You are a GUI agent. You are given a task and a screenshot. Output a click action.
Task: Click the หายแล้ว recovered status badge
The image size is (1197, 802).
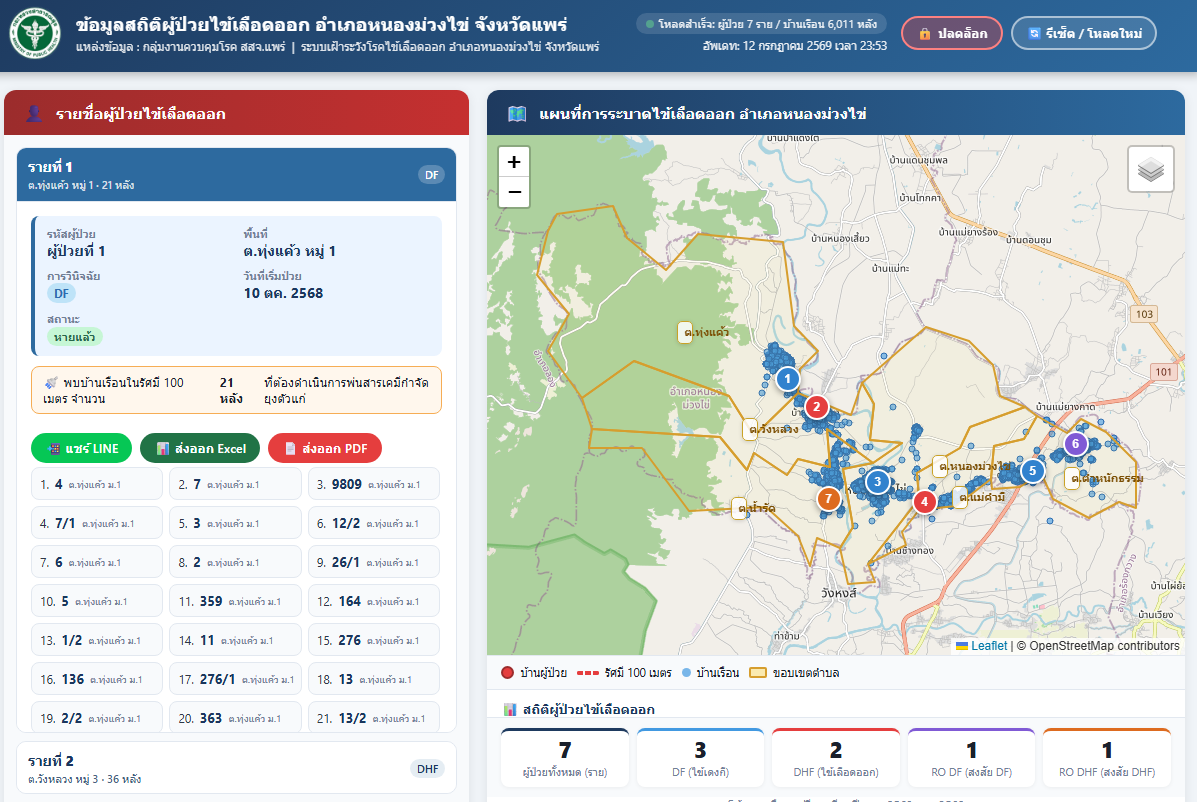pos(75,337)
